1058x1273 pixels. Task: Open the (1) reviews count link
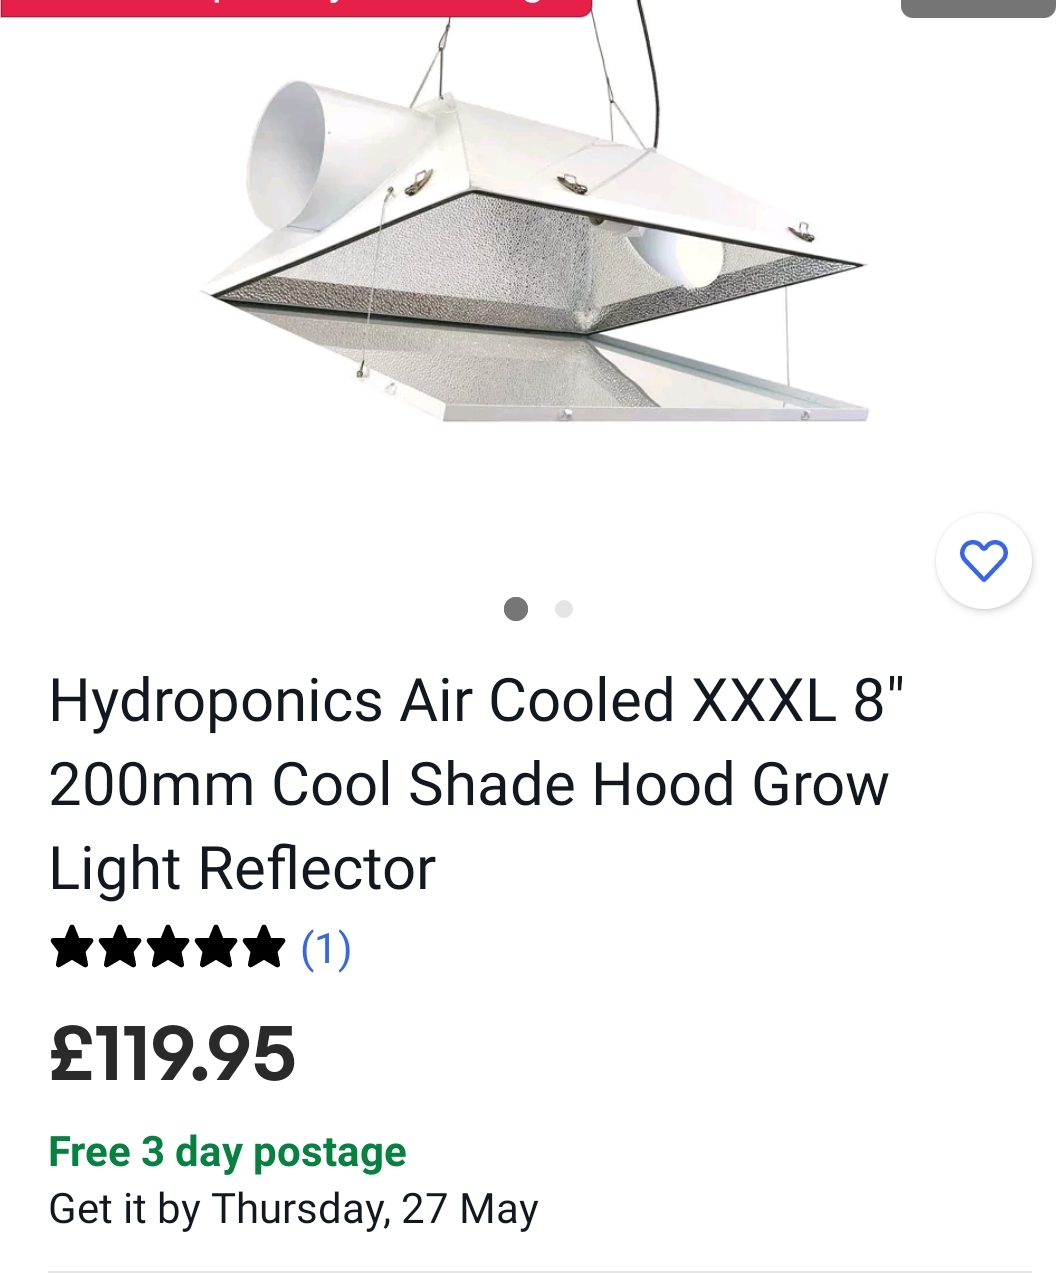pyautogui.click(x=326, y=948)
